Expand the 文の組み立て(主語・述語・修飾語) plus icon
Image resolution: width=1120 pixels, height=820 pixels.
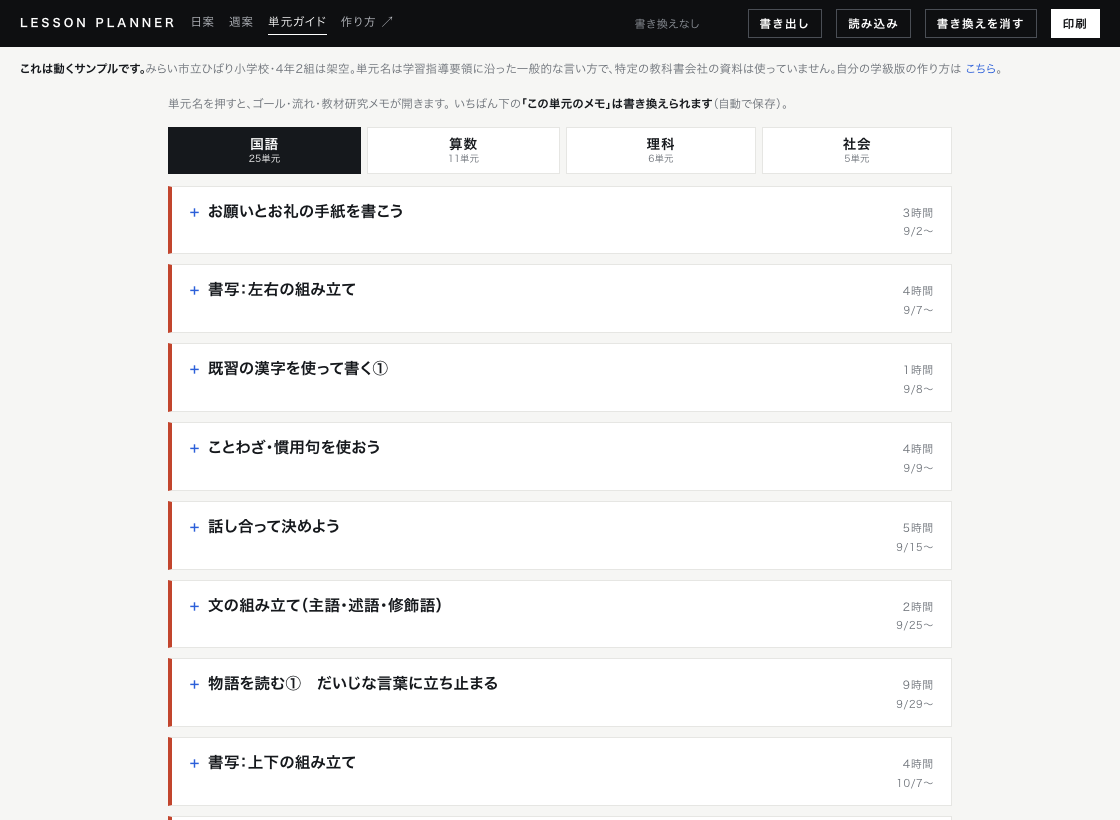(194, 606)
